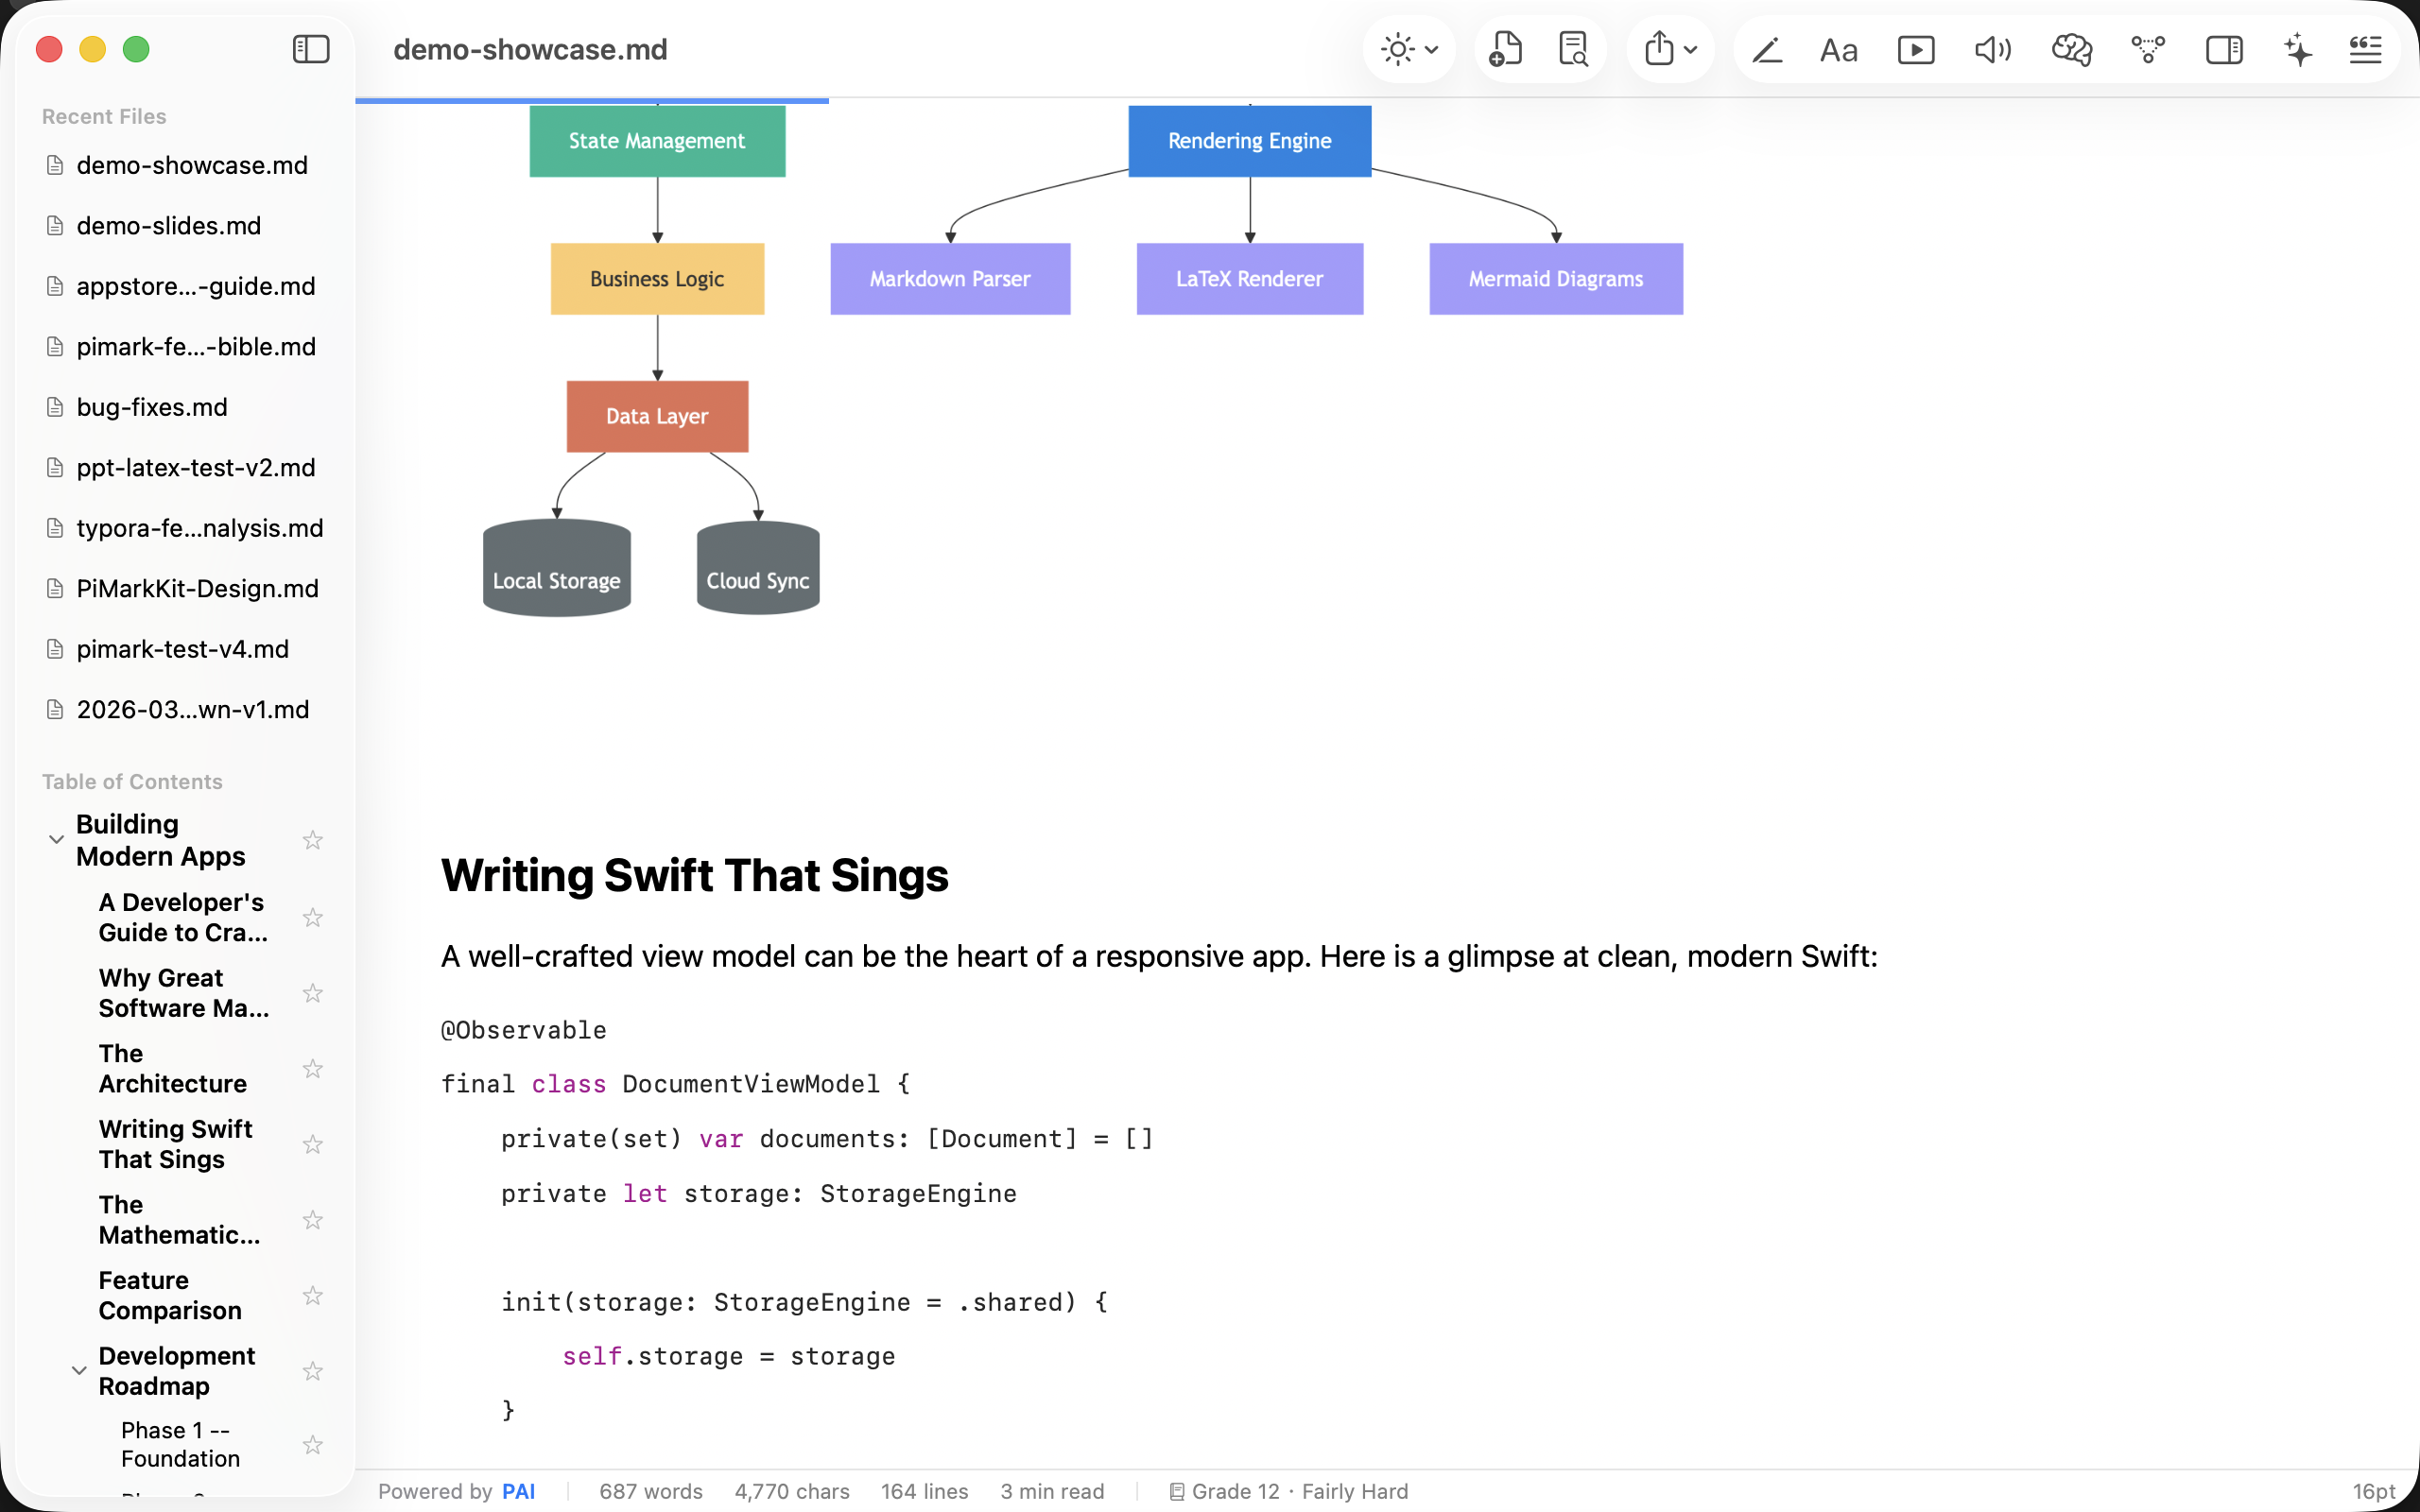Activate the annotation pen tool
Image resolution: width=2420 pixels, height=1512 pixels.
tap(1766, 49)
